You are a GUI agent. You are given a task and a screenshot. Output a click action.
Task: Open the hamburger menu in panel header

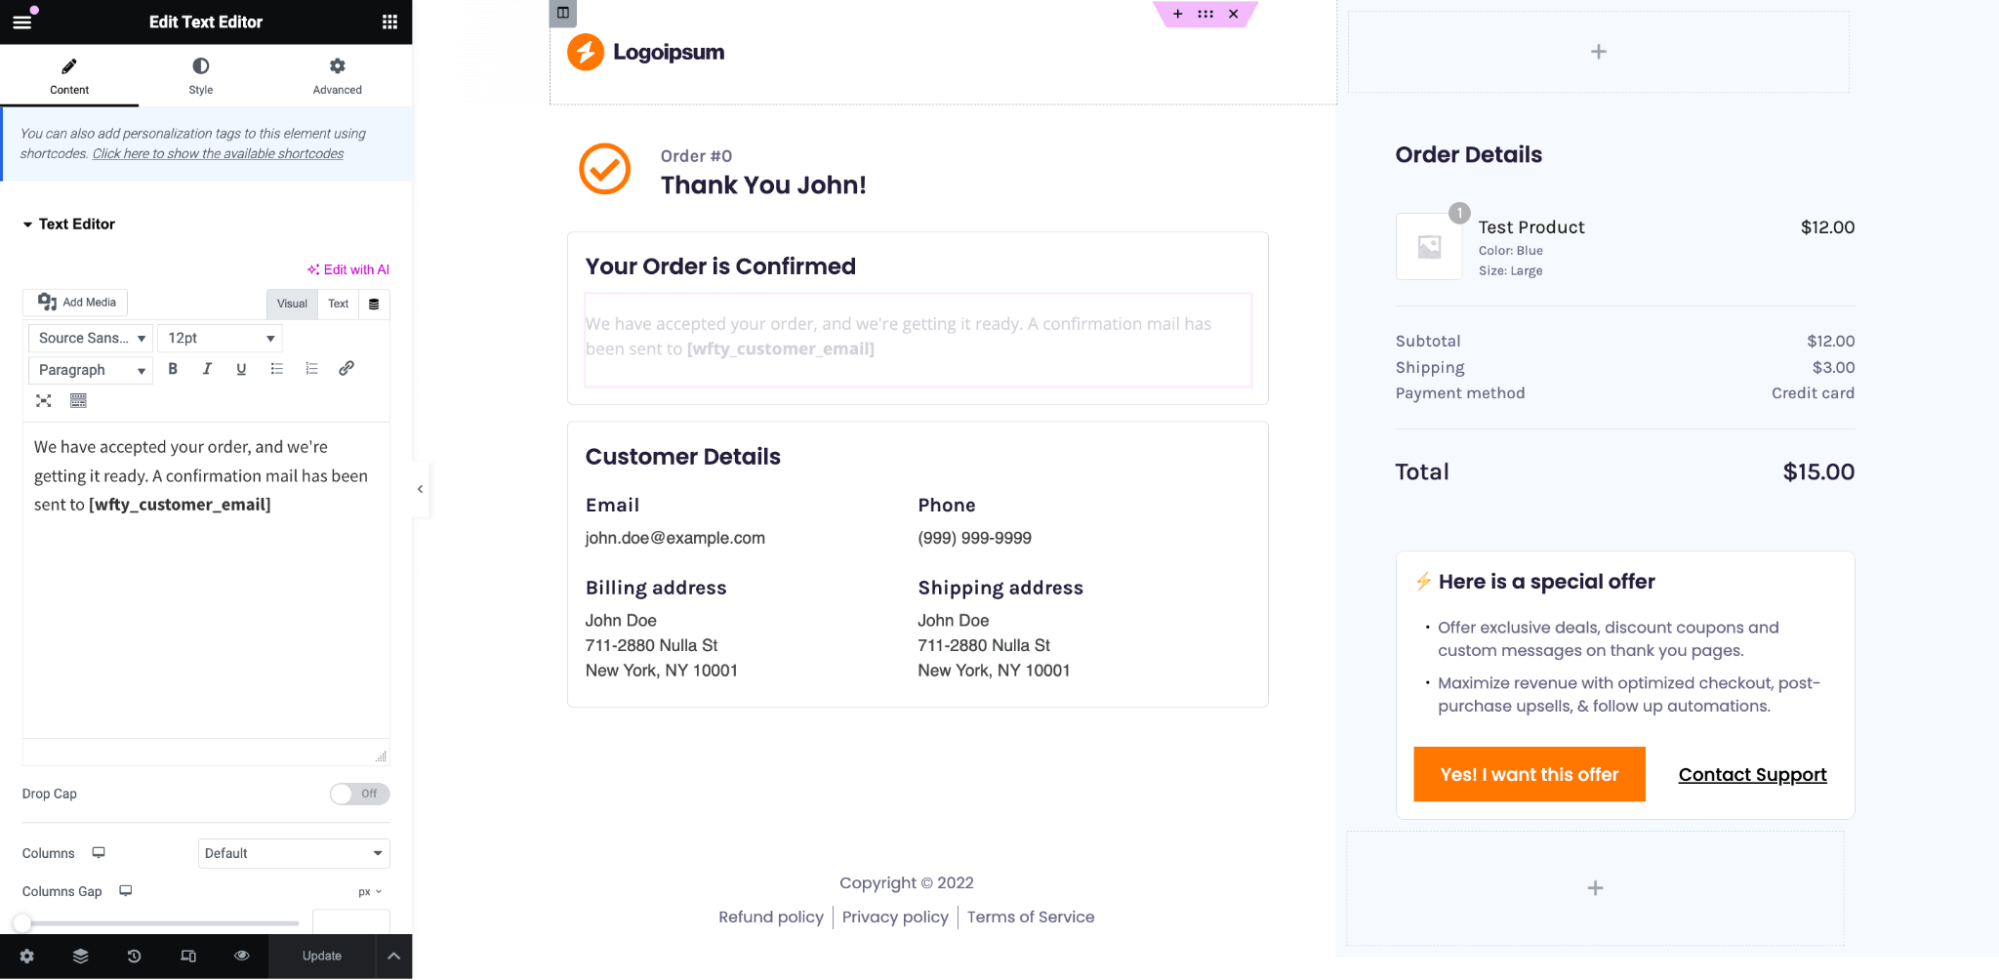tap(22, 21)
